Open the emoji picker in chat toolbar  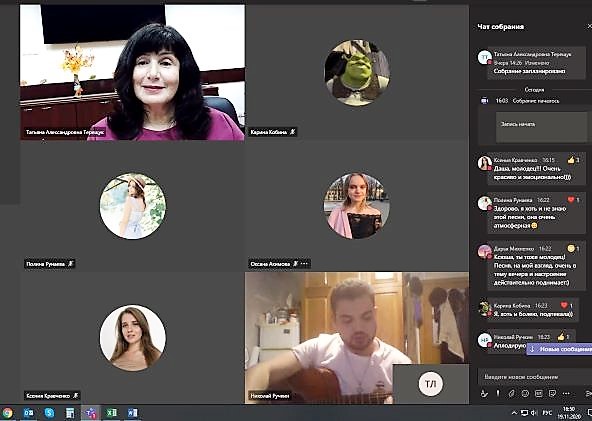525,393
